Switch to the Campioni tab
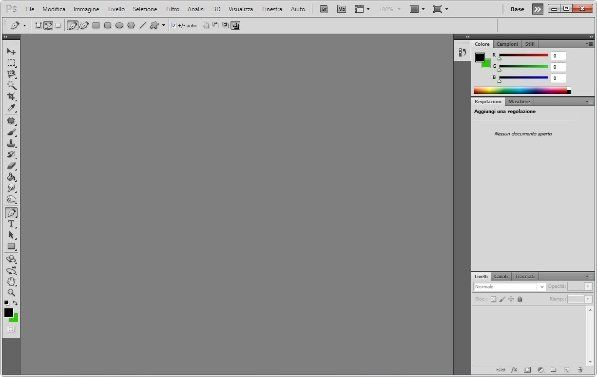Image resolution: width=597 pixels, height=377 pixels. coord(507,44)
